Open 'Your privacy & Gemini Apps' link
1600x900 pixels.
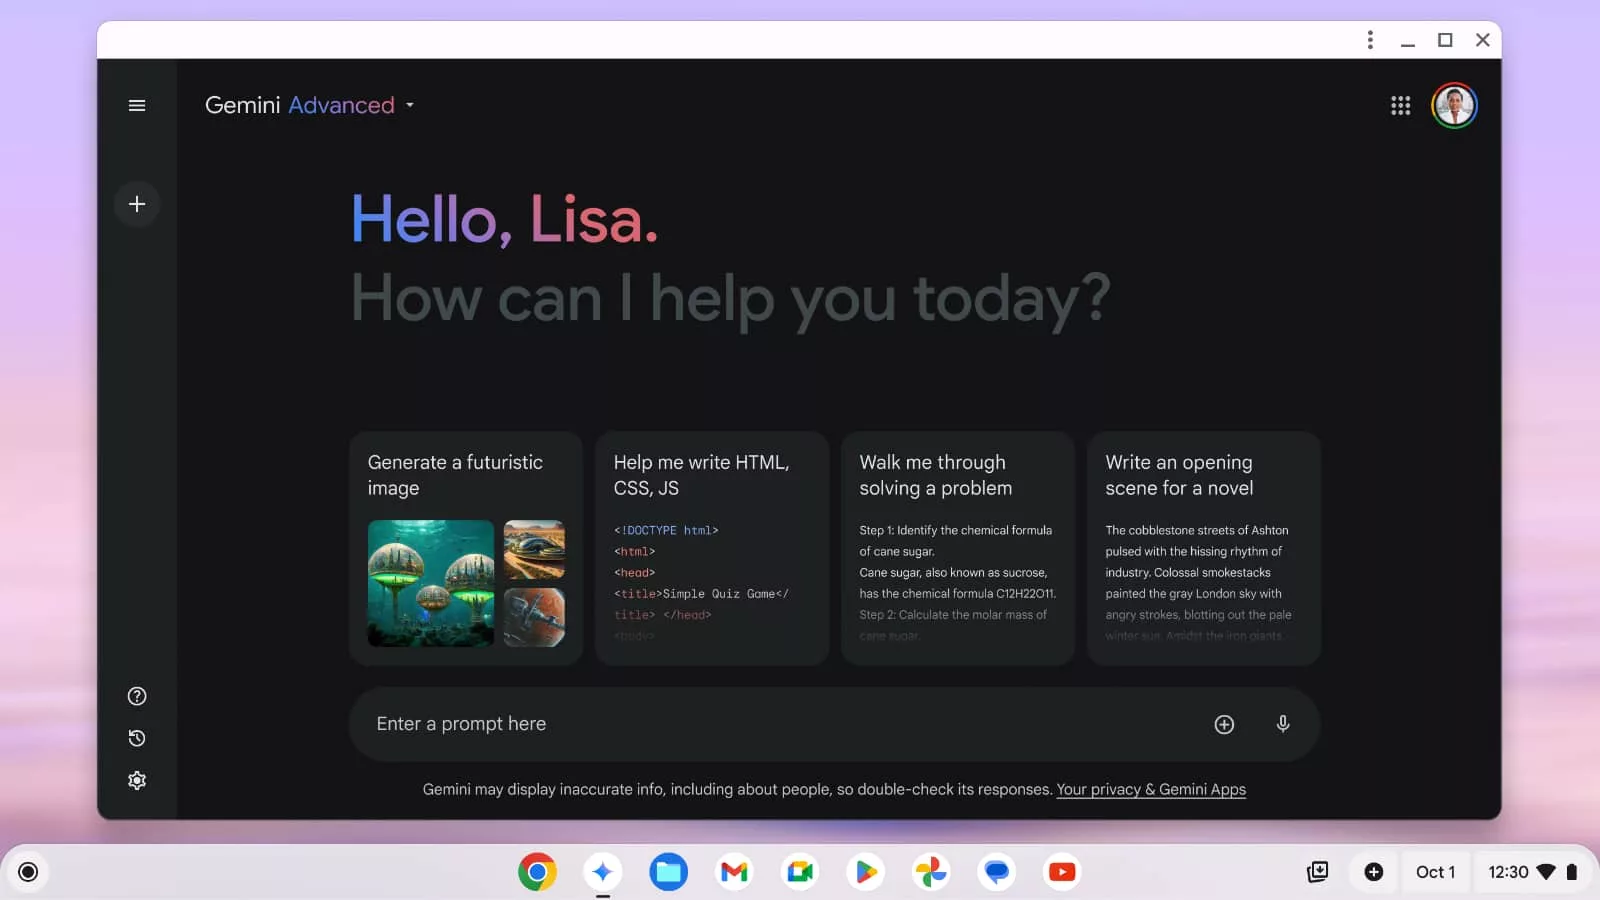tap(1151, 789)
